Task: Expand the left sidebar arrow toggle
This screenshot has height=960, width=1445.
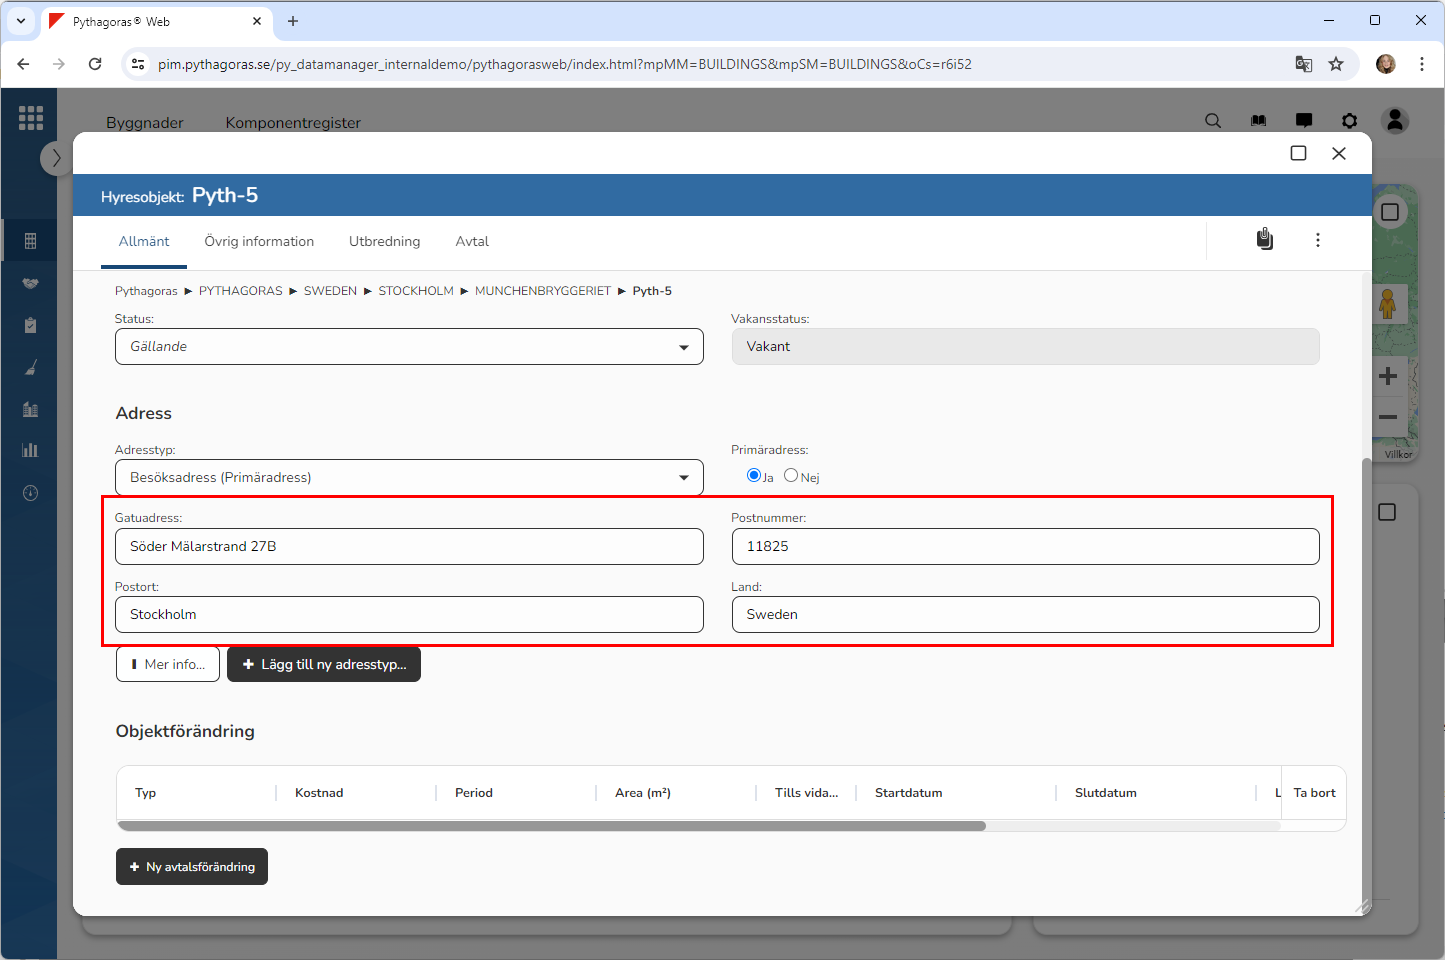Action: 56,158
